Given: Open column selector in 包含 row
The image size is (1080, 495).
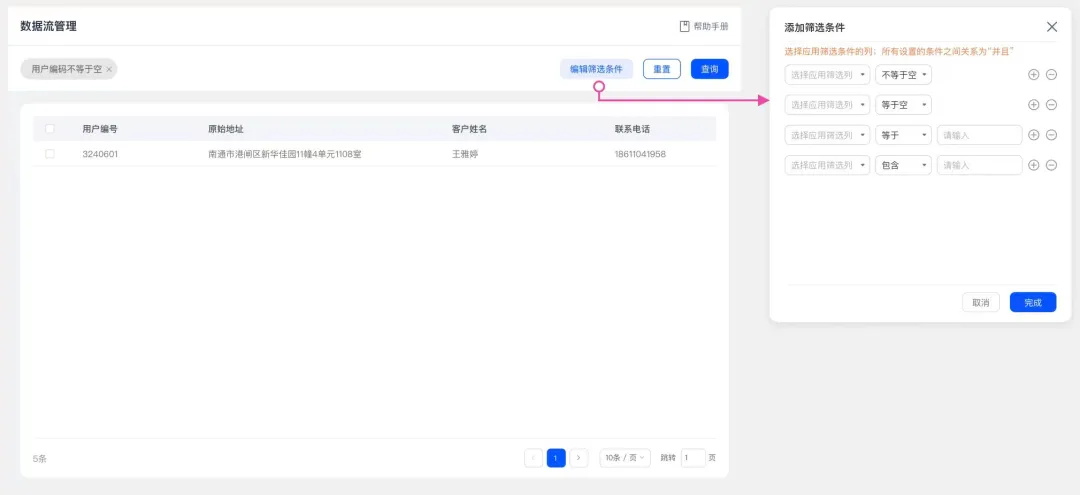Looking at the screenshot, I should [x=827, y=165].
